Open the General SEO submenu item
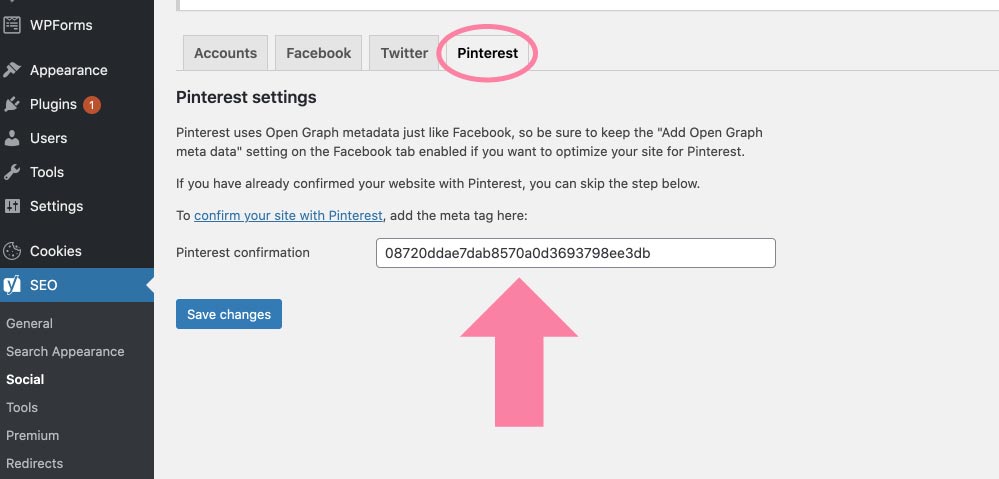The image size is (999, 479). point(29,324)
